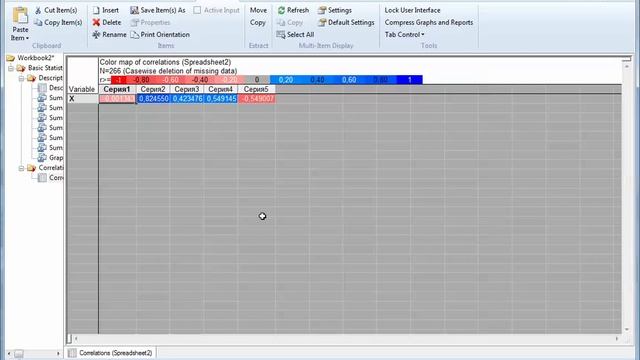Select the Серия3 column header
640x360 pixels.
pyautogui.click(x=187, y=89)
